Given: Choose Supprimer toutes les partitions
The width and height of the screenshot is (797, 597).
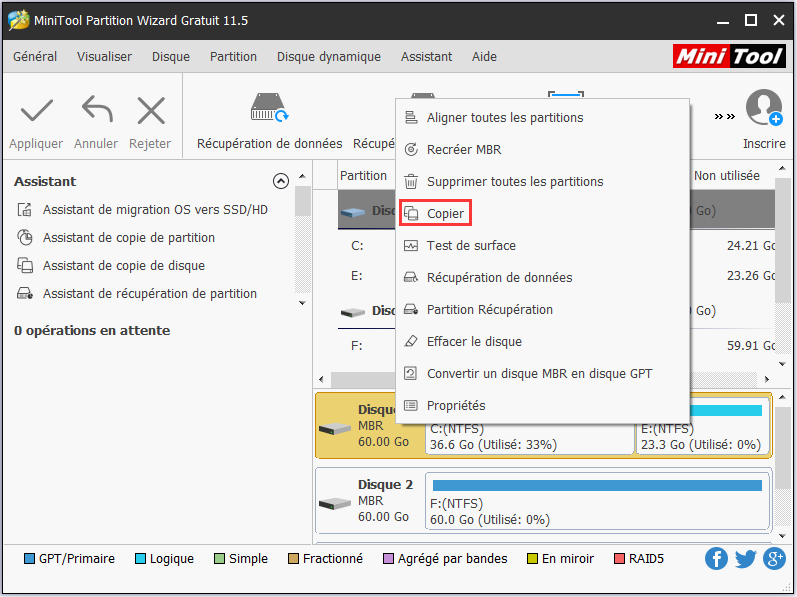Looking at the screenshot, I should (x=514, y=182).
